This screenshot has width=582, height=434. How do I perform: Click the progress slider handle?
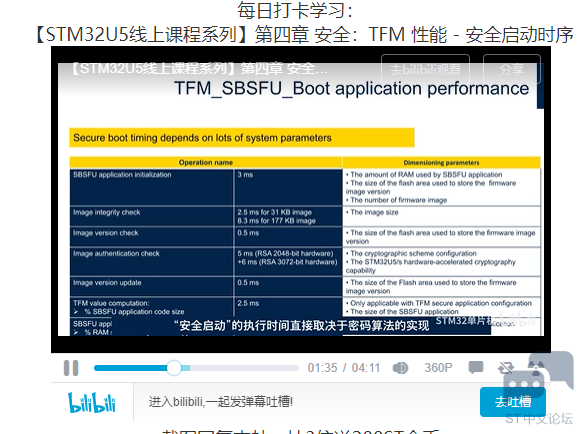(x=174, y=368)
